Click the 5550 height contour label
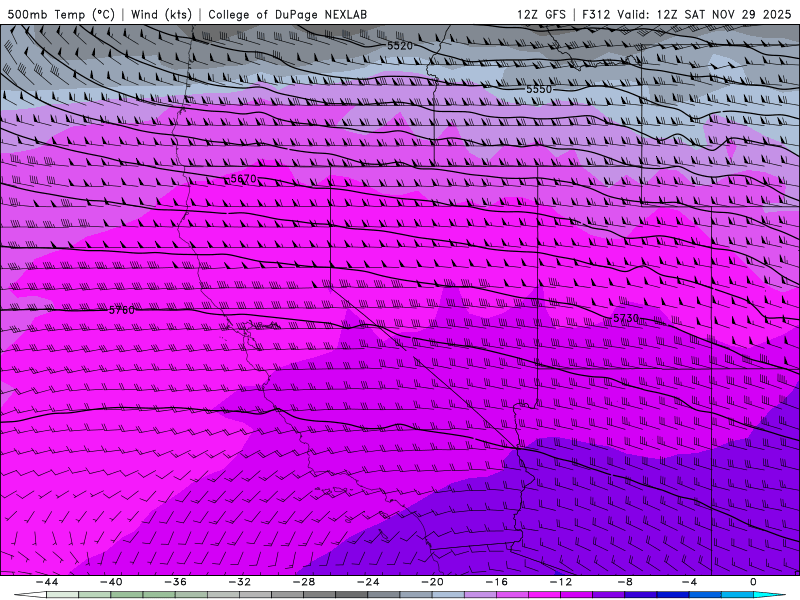 click(539, 89)
